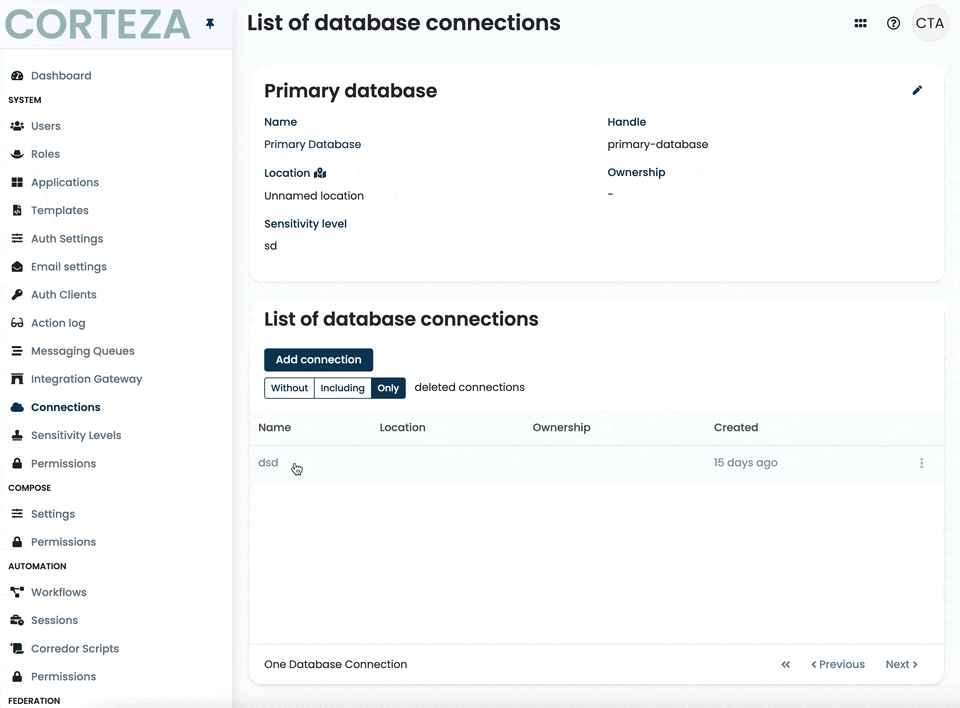This screenshot has height=708, width=960.
Task: Go to the Previous page
Action: [x=838, y=664]
